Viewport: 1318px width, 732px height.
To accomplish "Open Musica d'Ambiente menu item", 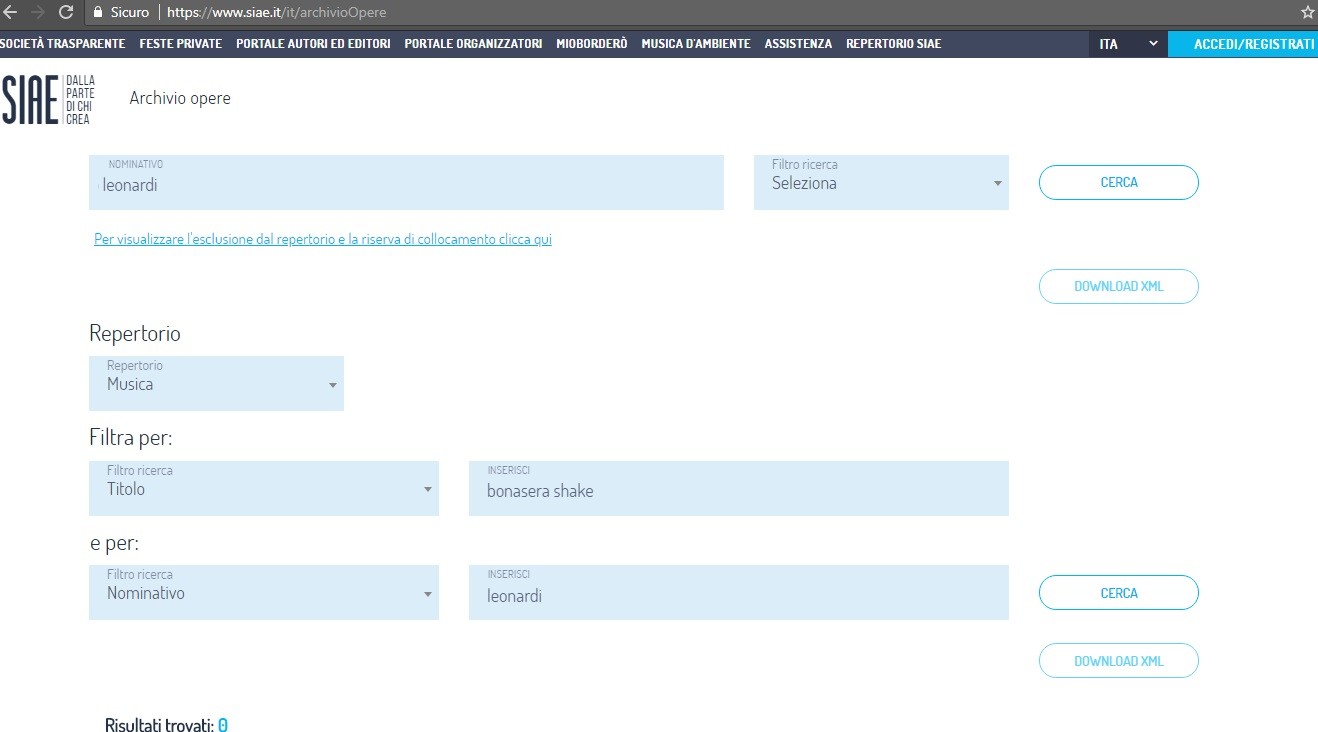I will pos(696,44).
